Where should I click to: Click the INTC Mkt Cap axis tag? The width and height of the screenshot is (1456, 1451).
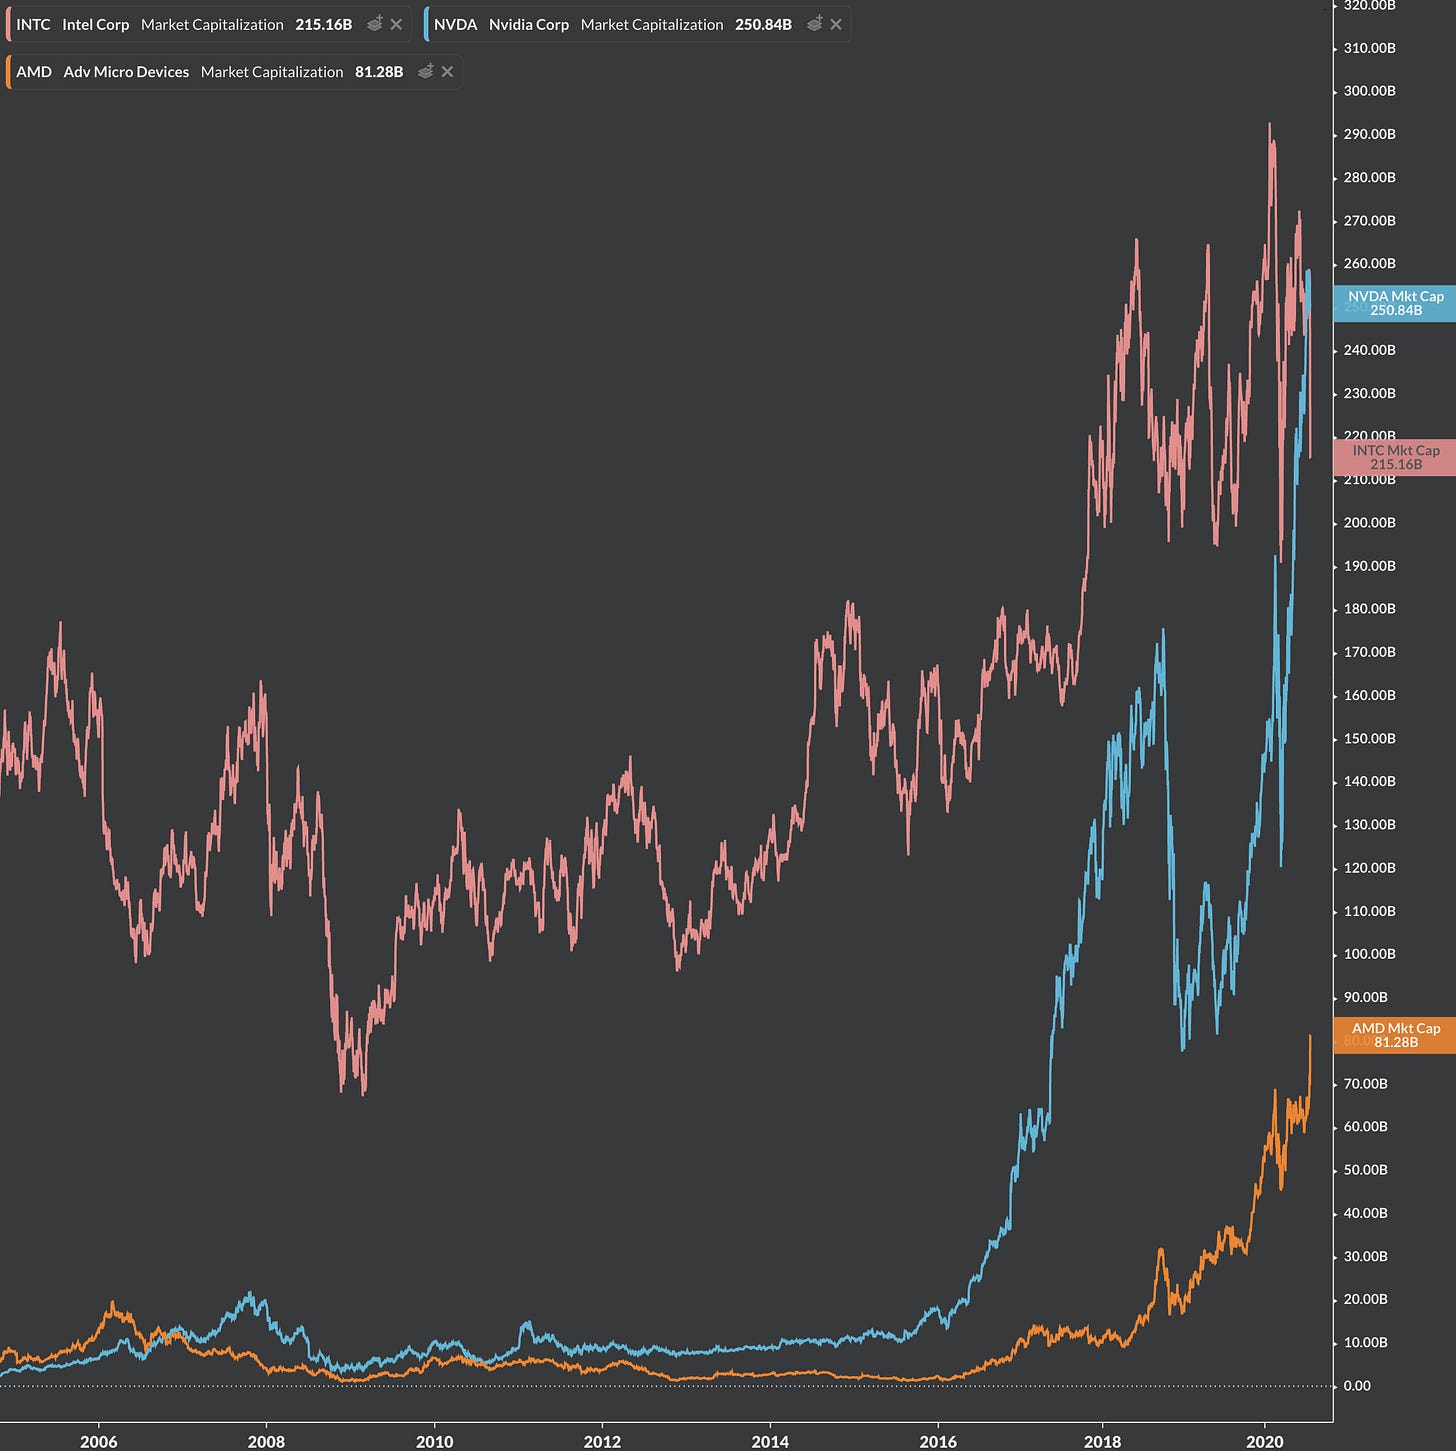(1395, 457)
